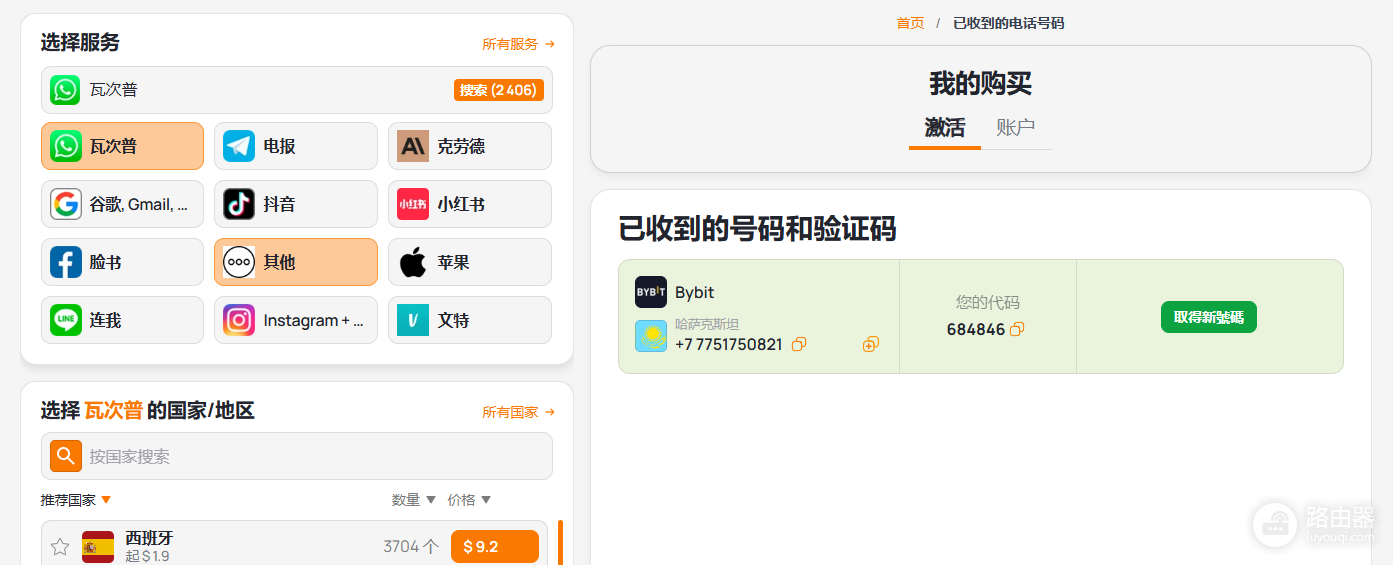Screen dimensions: 1393x565
Task: Open the 其他 other services tile
Action: click(296, 262)
